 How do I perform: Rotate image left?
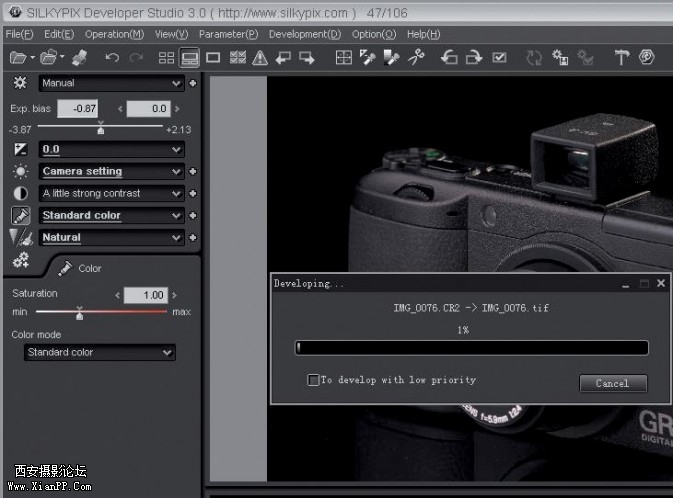(x=449, y=58)
